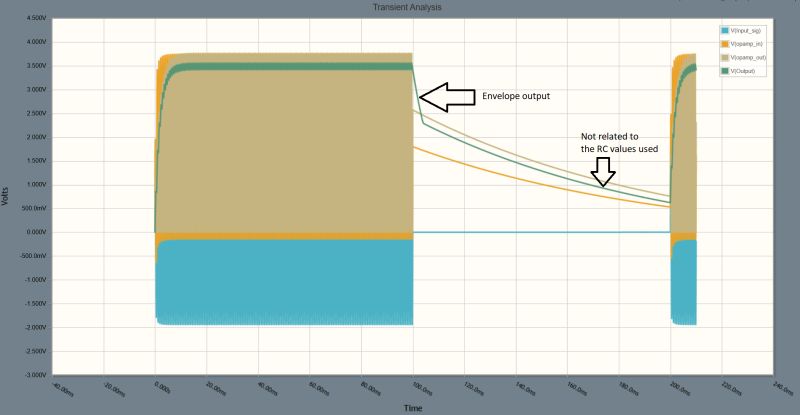Screen dimensions: 800x415
Task: Click the Time axis label
Action: tap(413, 408)
